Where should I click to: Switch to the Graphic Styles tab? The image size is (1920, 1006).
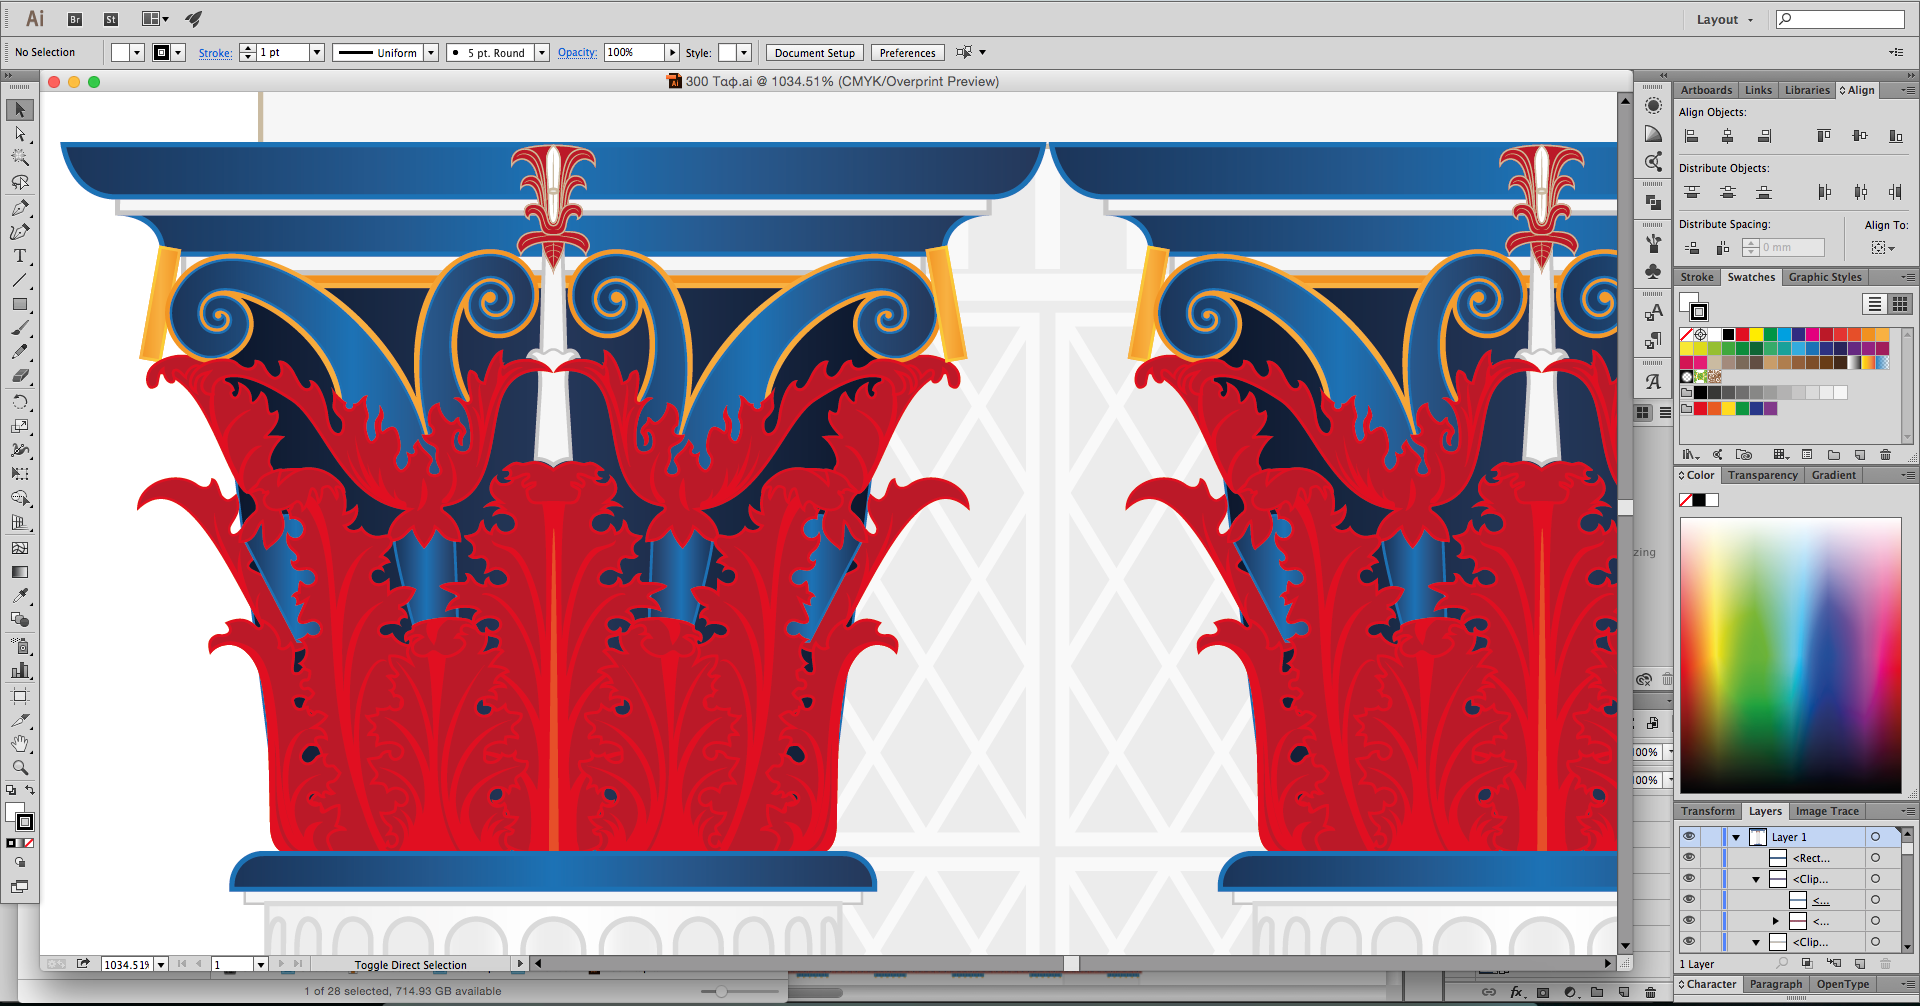click(x=1825, y=277)
